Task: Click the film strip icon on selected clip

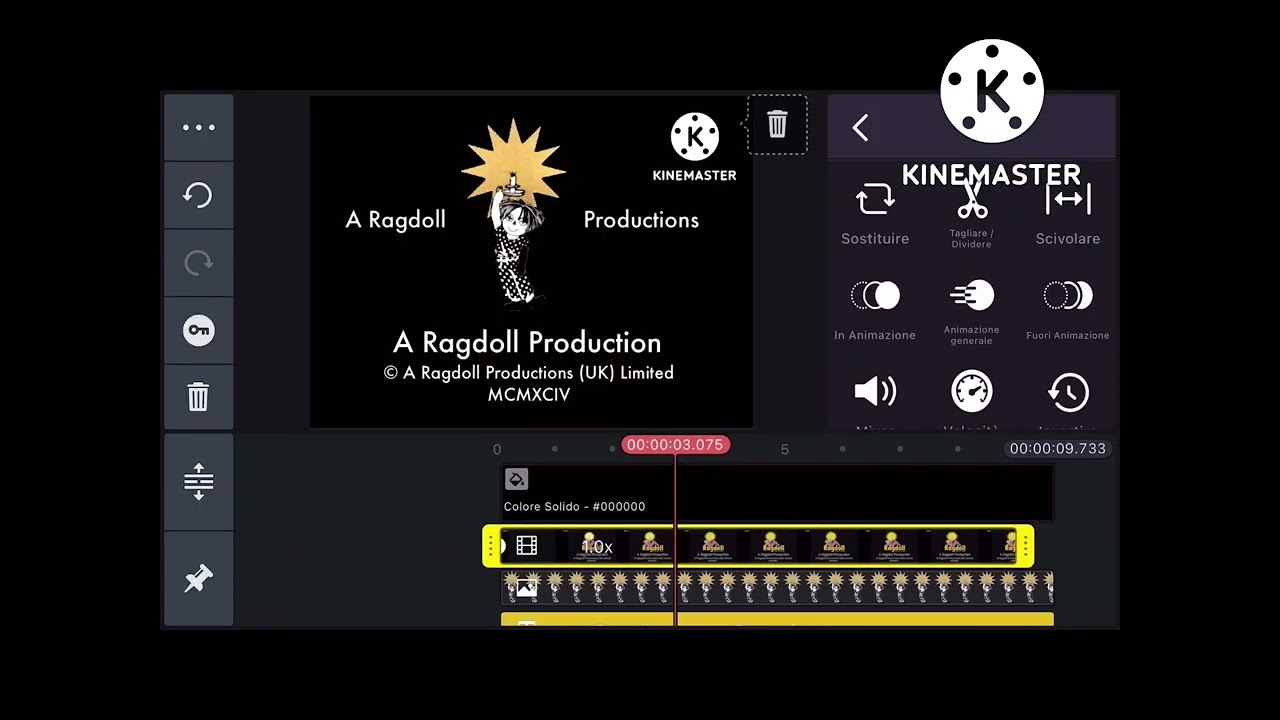Action: coord(527,546)
